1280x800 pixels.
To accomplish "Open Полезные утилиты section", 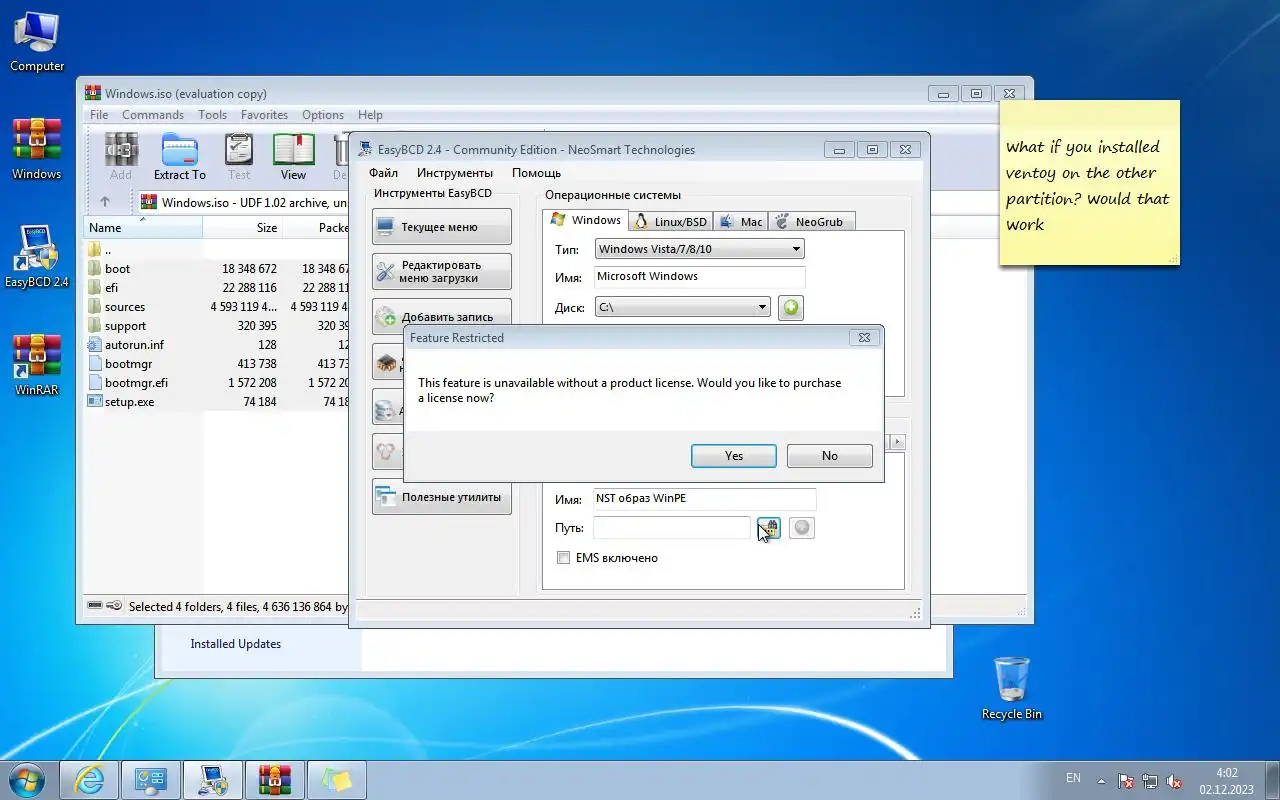I will point(441,497).
